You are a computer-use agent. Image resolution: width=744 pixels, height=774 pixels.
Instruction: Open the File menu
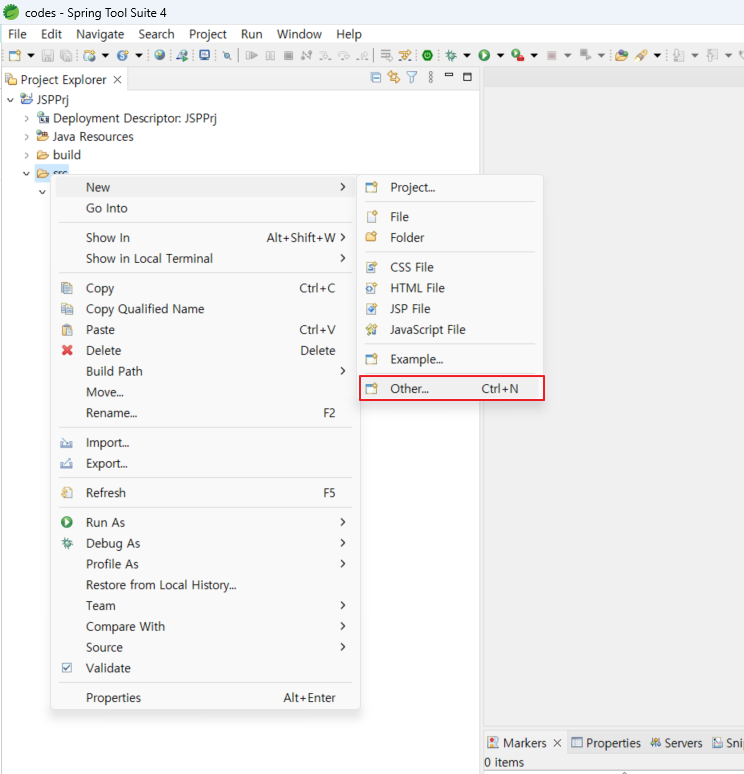(17, 34)
